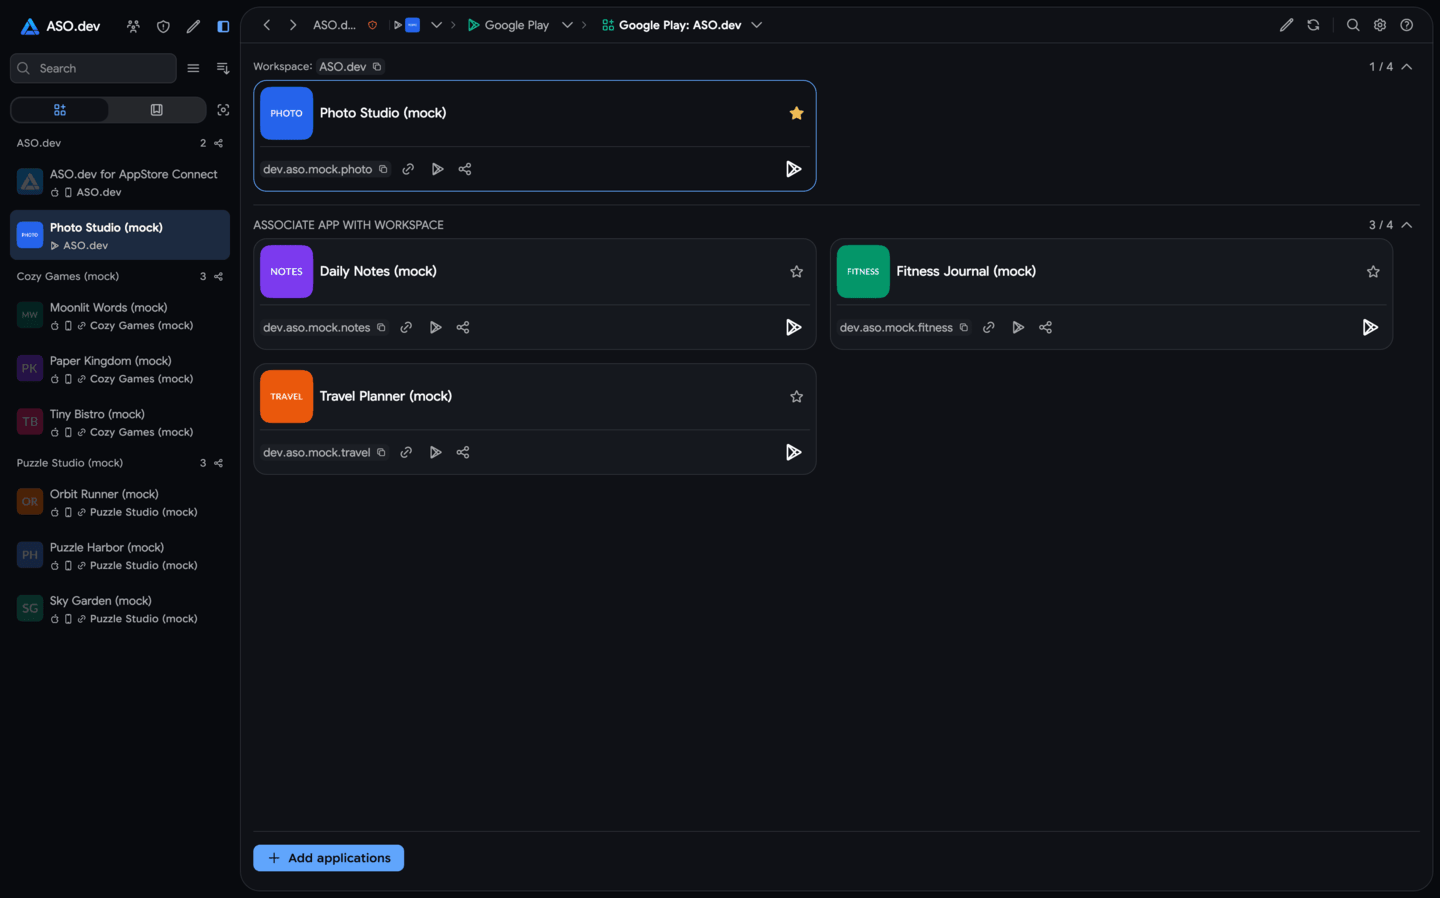Open Google Play for Travel Planner card
The height and width of the screenshot is (898, 1440).
793,452
